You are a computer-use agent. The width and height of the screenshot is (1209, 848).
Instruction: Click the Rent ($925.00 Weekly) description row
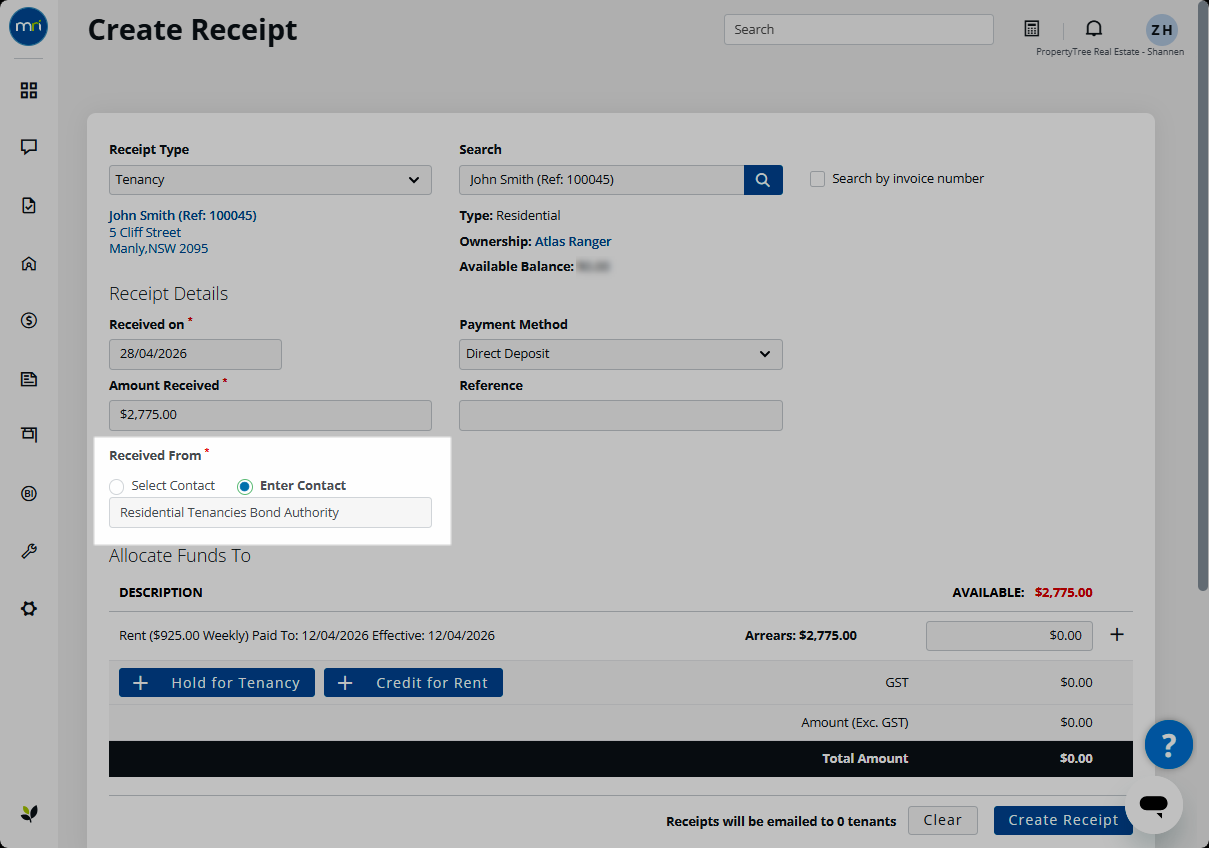[307, 635]
